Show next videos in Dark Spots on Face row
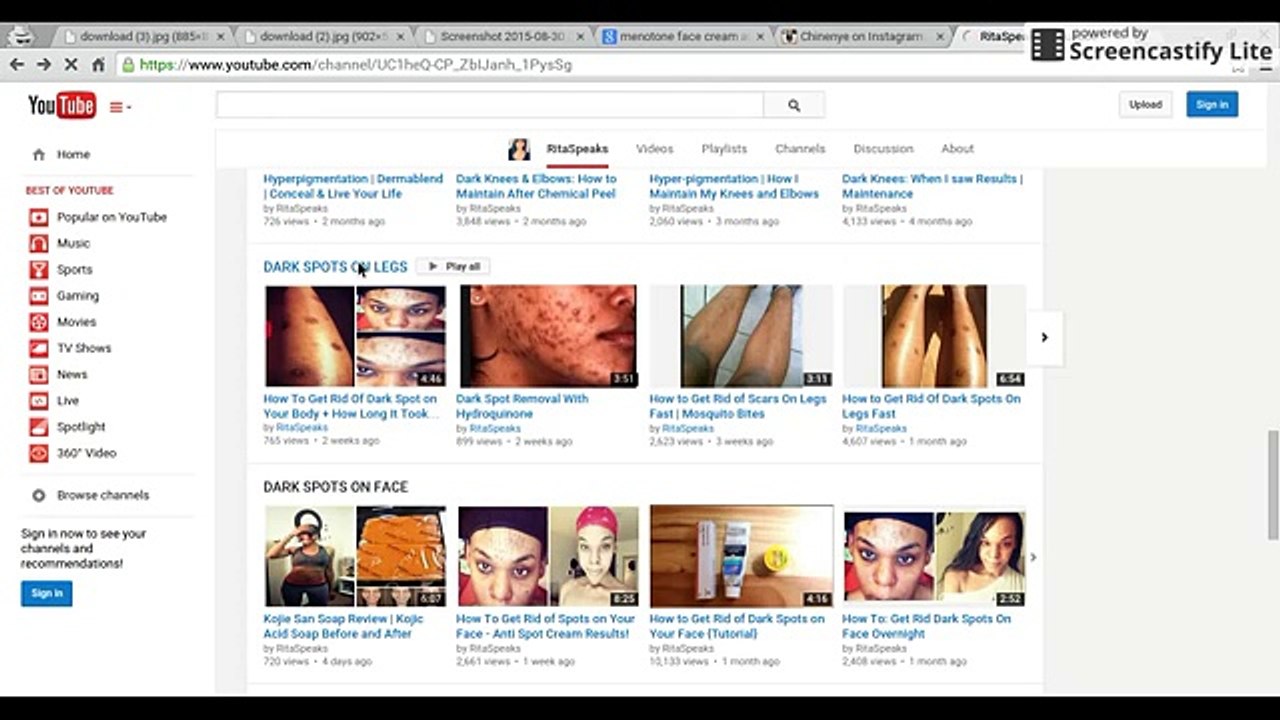 pos(1033,557)
